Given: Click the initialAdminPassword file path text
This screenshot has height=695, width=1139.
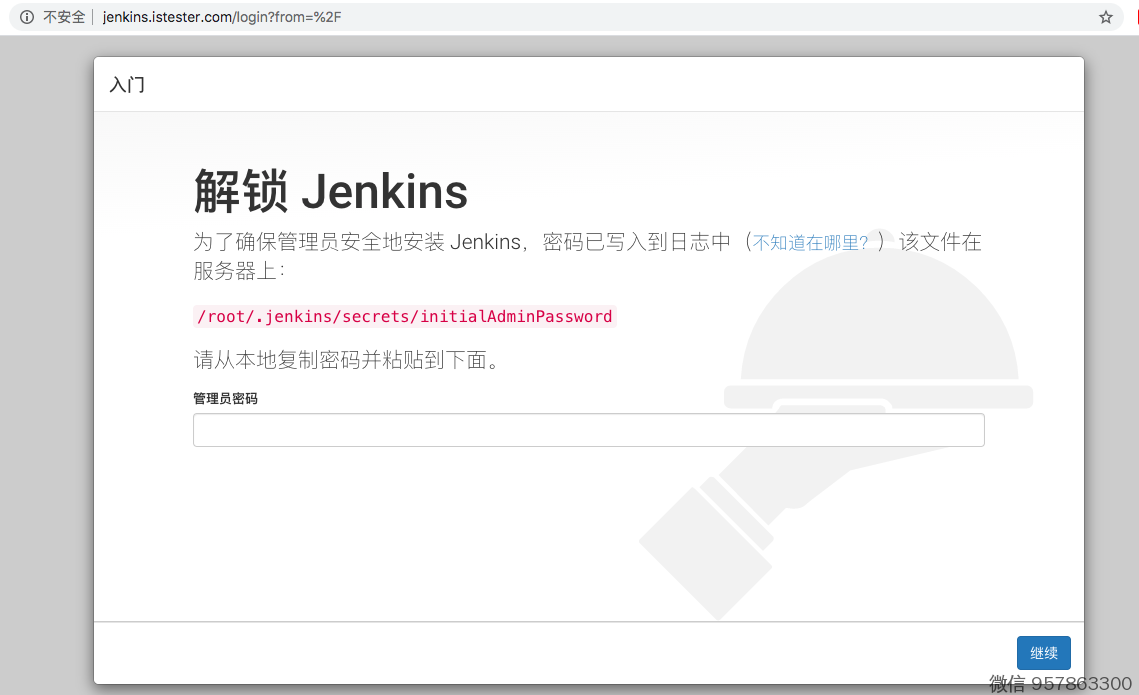Looking at the screenshot, I should pyautogui.click(x=404, y=316).
